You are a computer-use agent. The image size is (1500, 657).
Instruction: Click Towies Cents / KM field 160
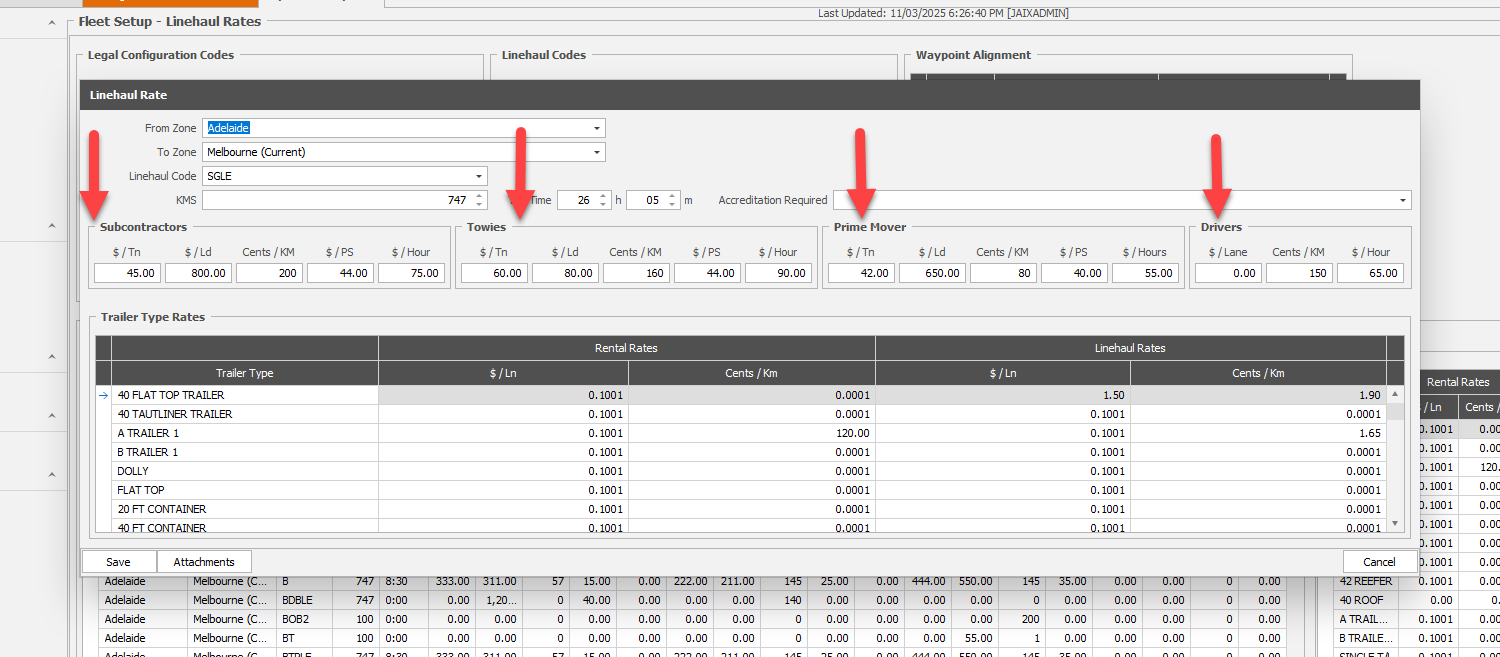[x=636, y=273]
